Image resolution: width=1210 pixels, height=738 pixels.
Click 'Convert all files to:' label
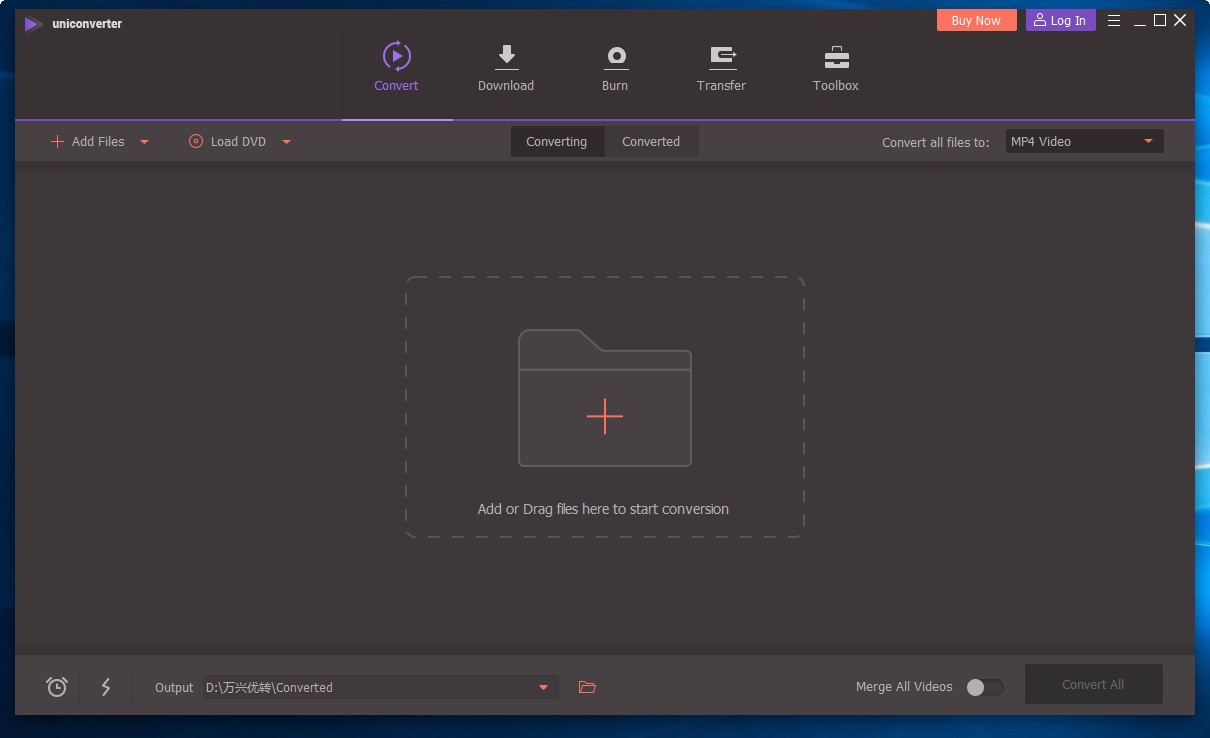[x=936, y=143]
